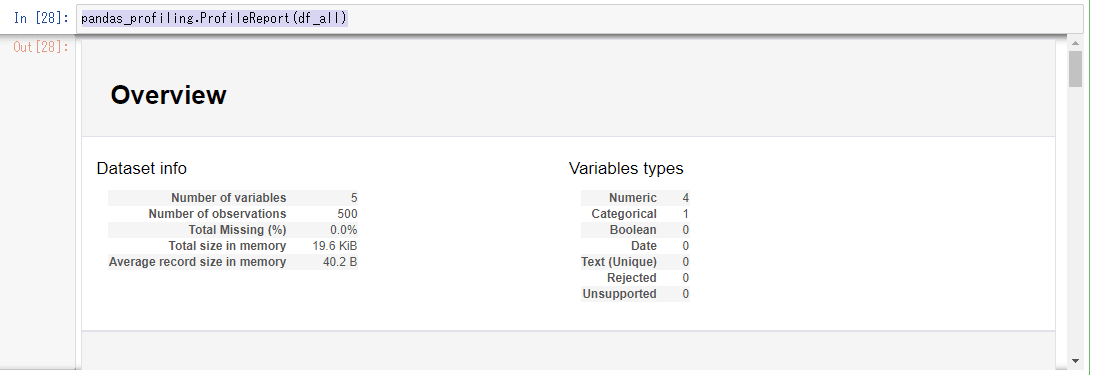1100x375 pixels.
Task: Click the Numeric variable type row
Action: [x=636, y=198]
